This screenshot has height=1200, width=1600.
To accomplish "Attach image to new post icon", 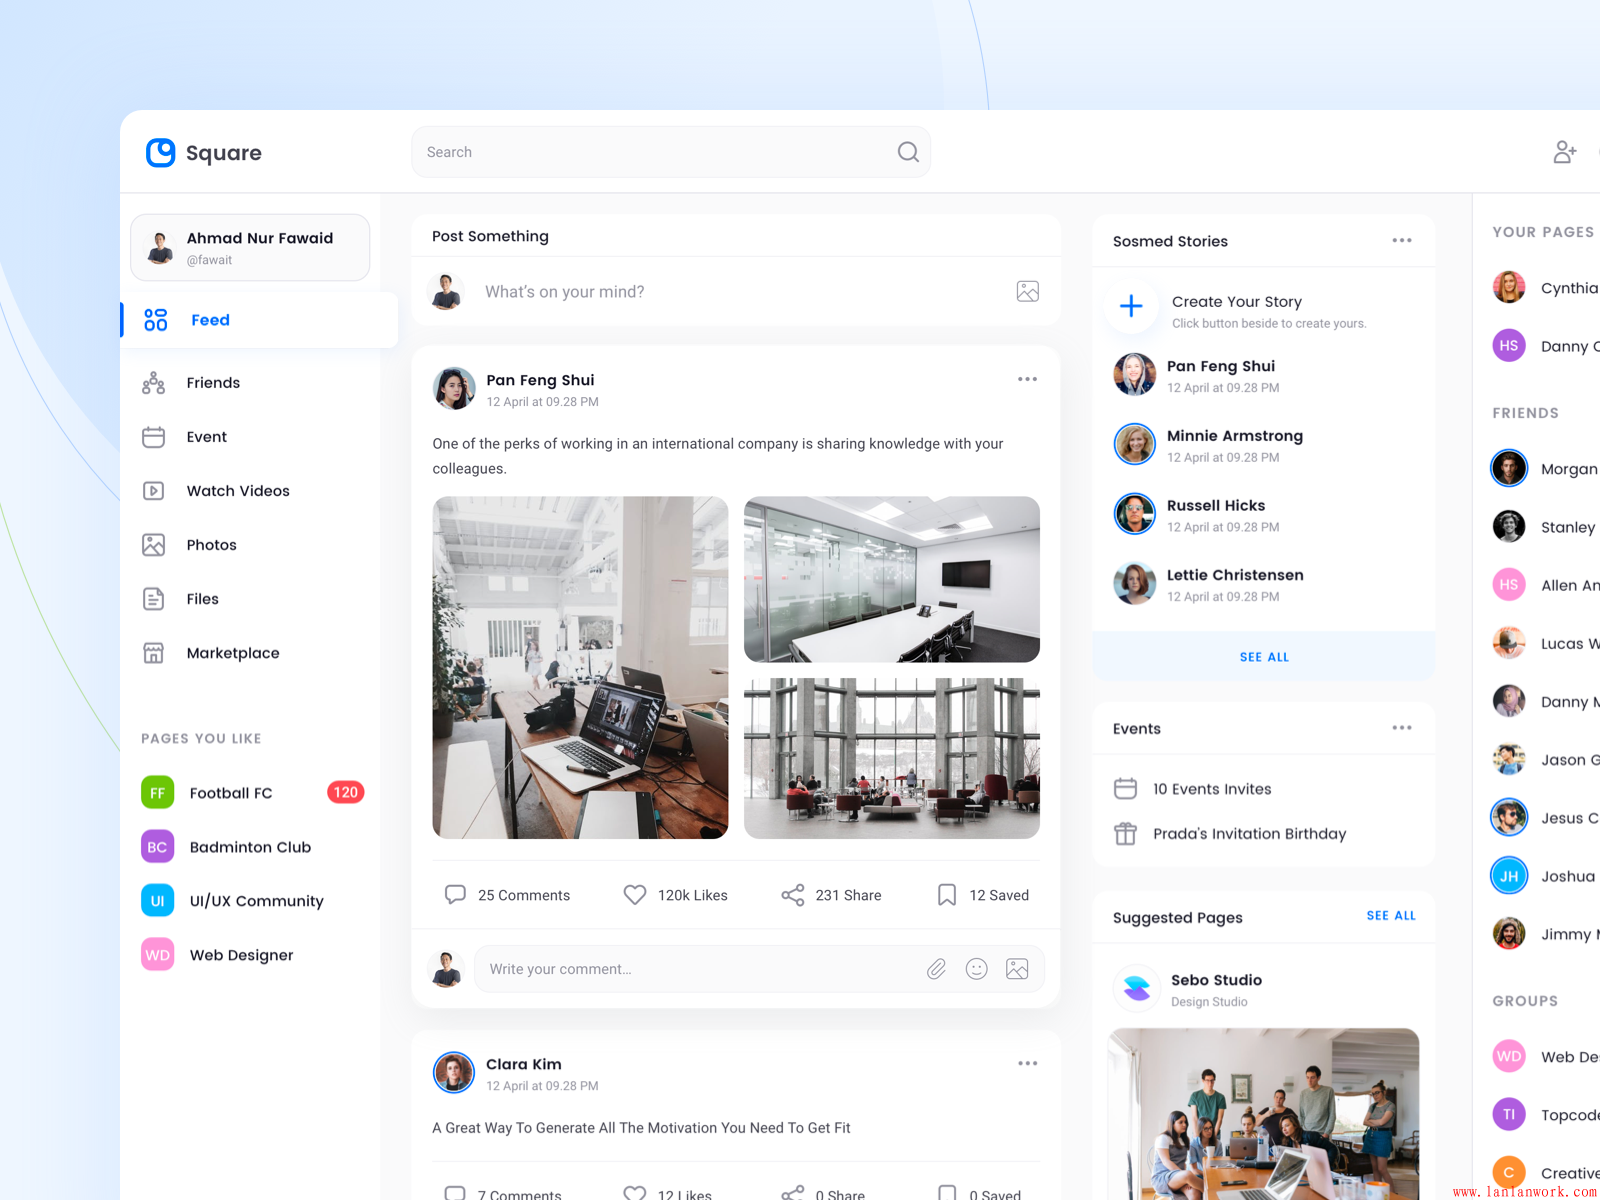I will (1027, 291).
